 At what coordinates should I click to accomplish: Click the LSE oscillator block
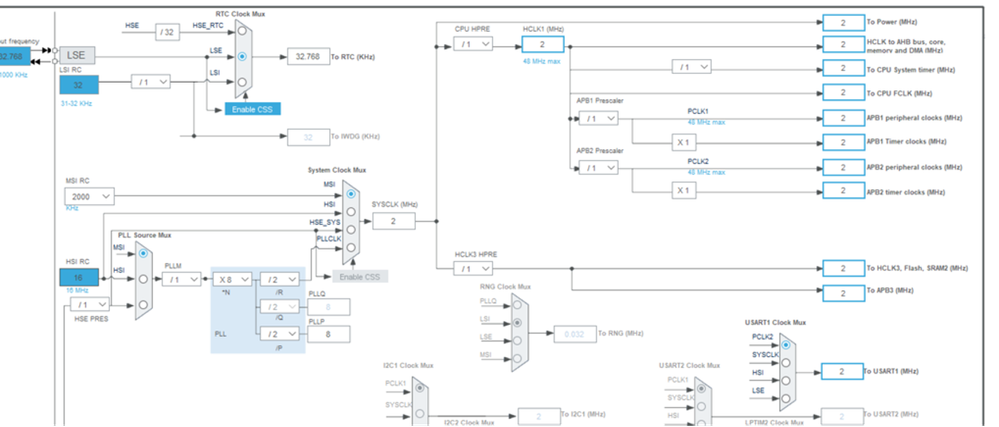pos(77,55)
